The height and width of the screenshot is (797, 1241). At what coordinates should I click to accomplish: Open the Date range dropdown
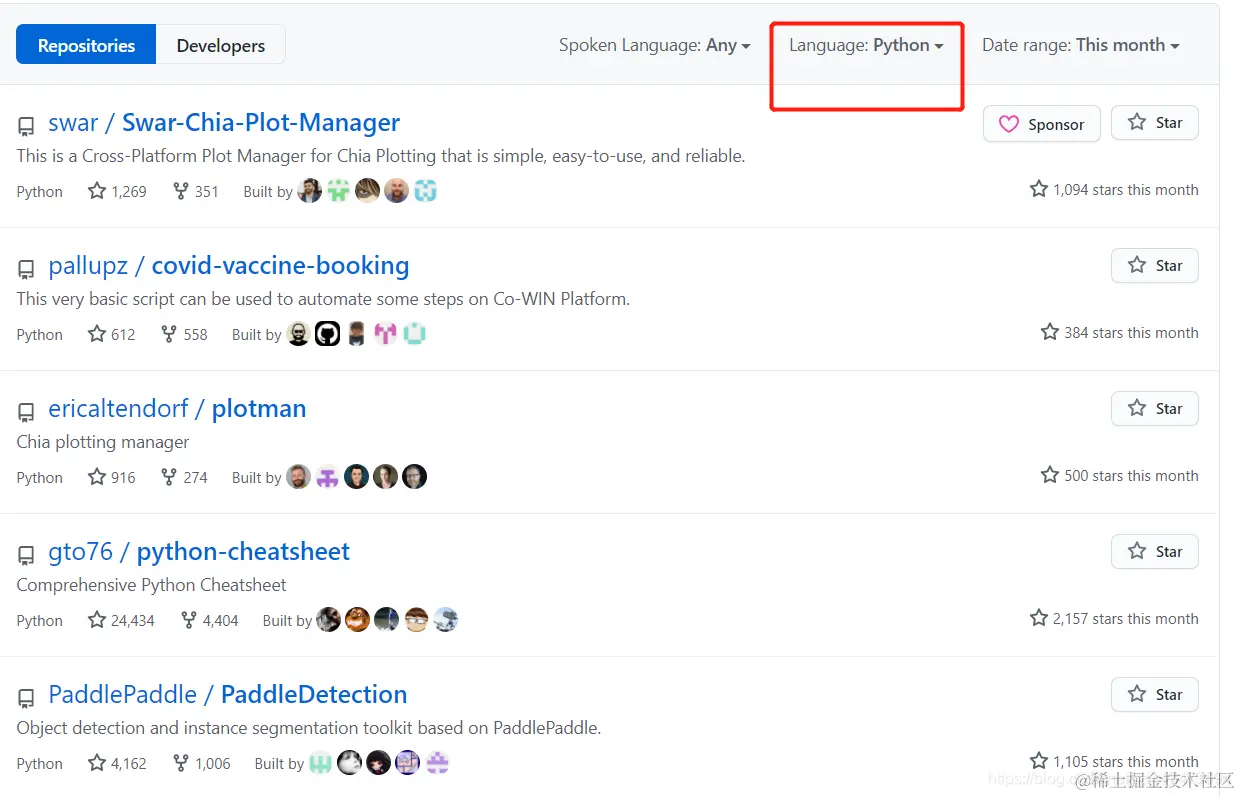(x=1081, y=45)
